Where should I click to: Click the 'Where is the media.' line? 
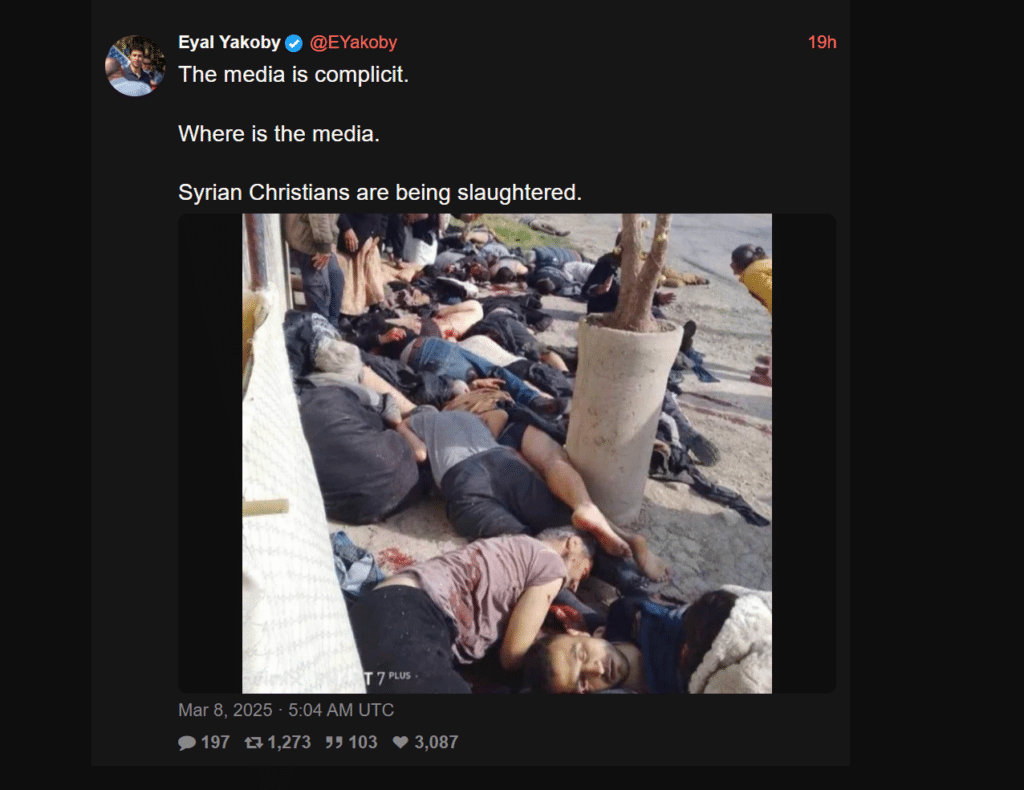pyautogui.click(x=279, y=134)
